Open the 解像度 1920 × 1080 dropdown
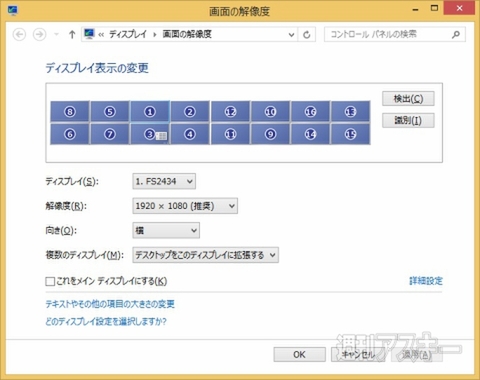The width and height of the screenshot is (480, 380). click(x=185, y=206)
